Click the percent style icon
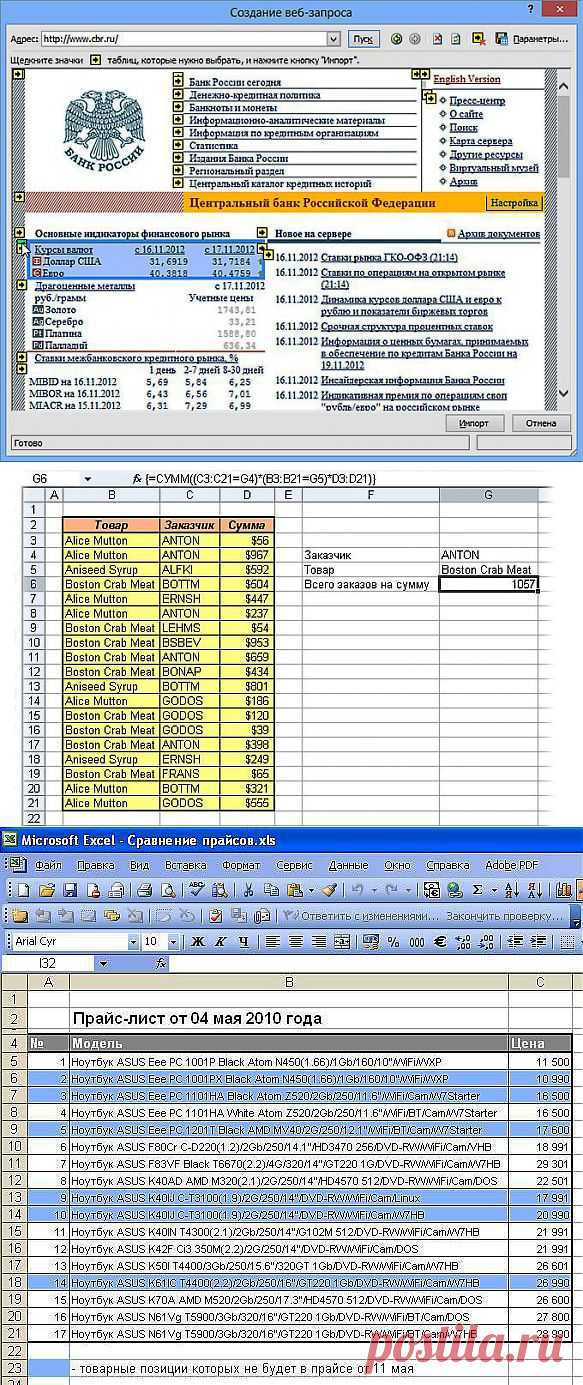The height and width of the screenshot is (1385, 583). [x=392, y=941]
